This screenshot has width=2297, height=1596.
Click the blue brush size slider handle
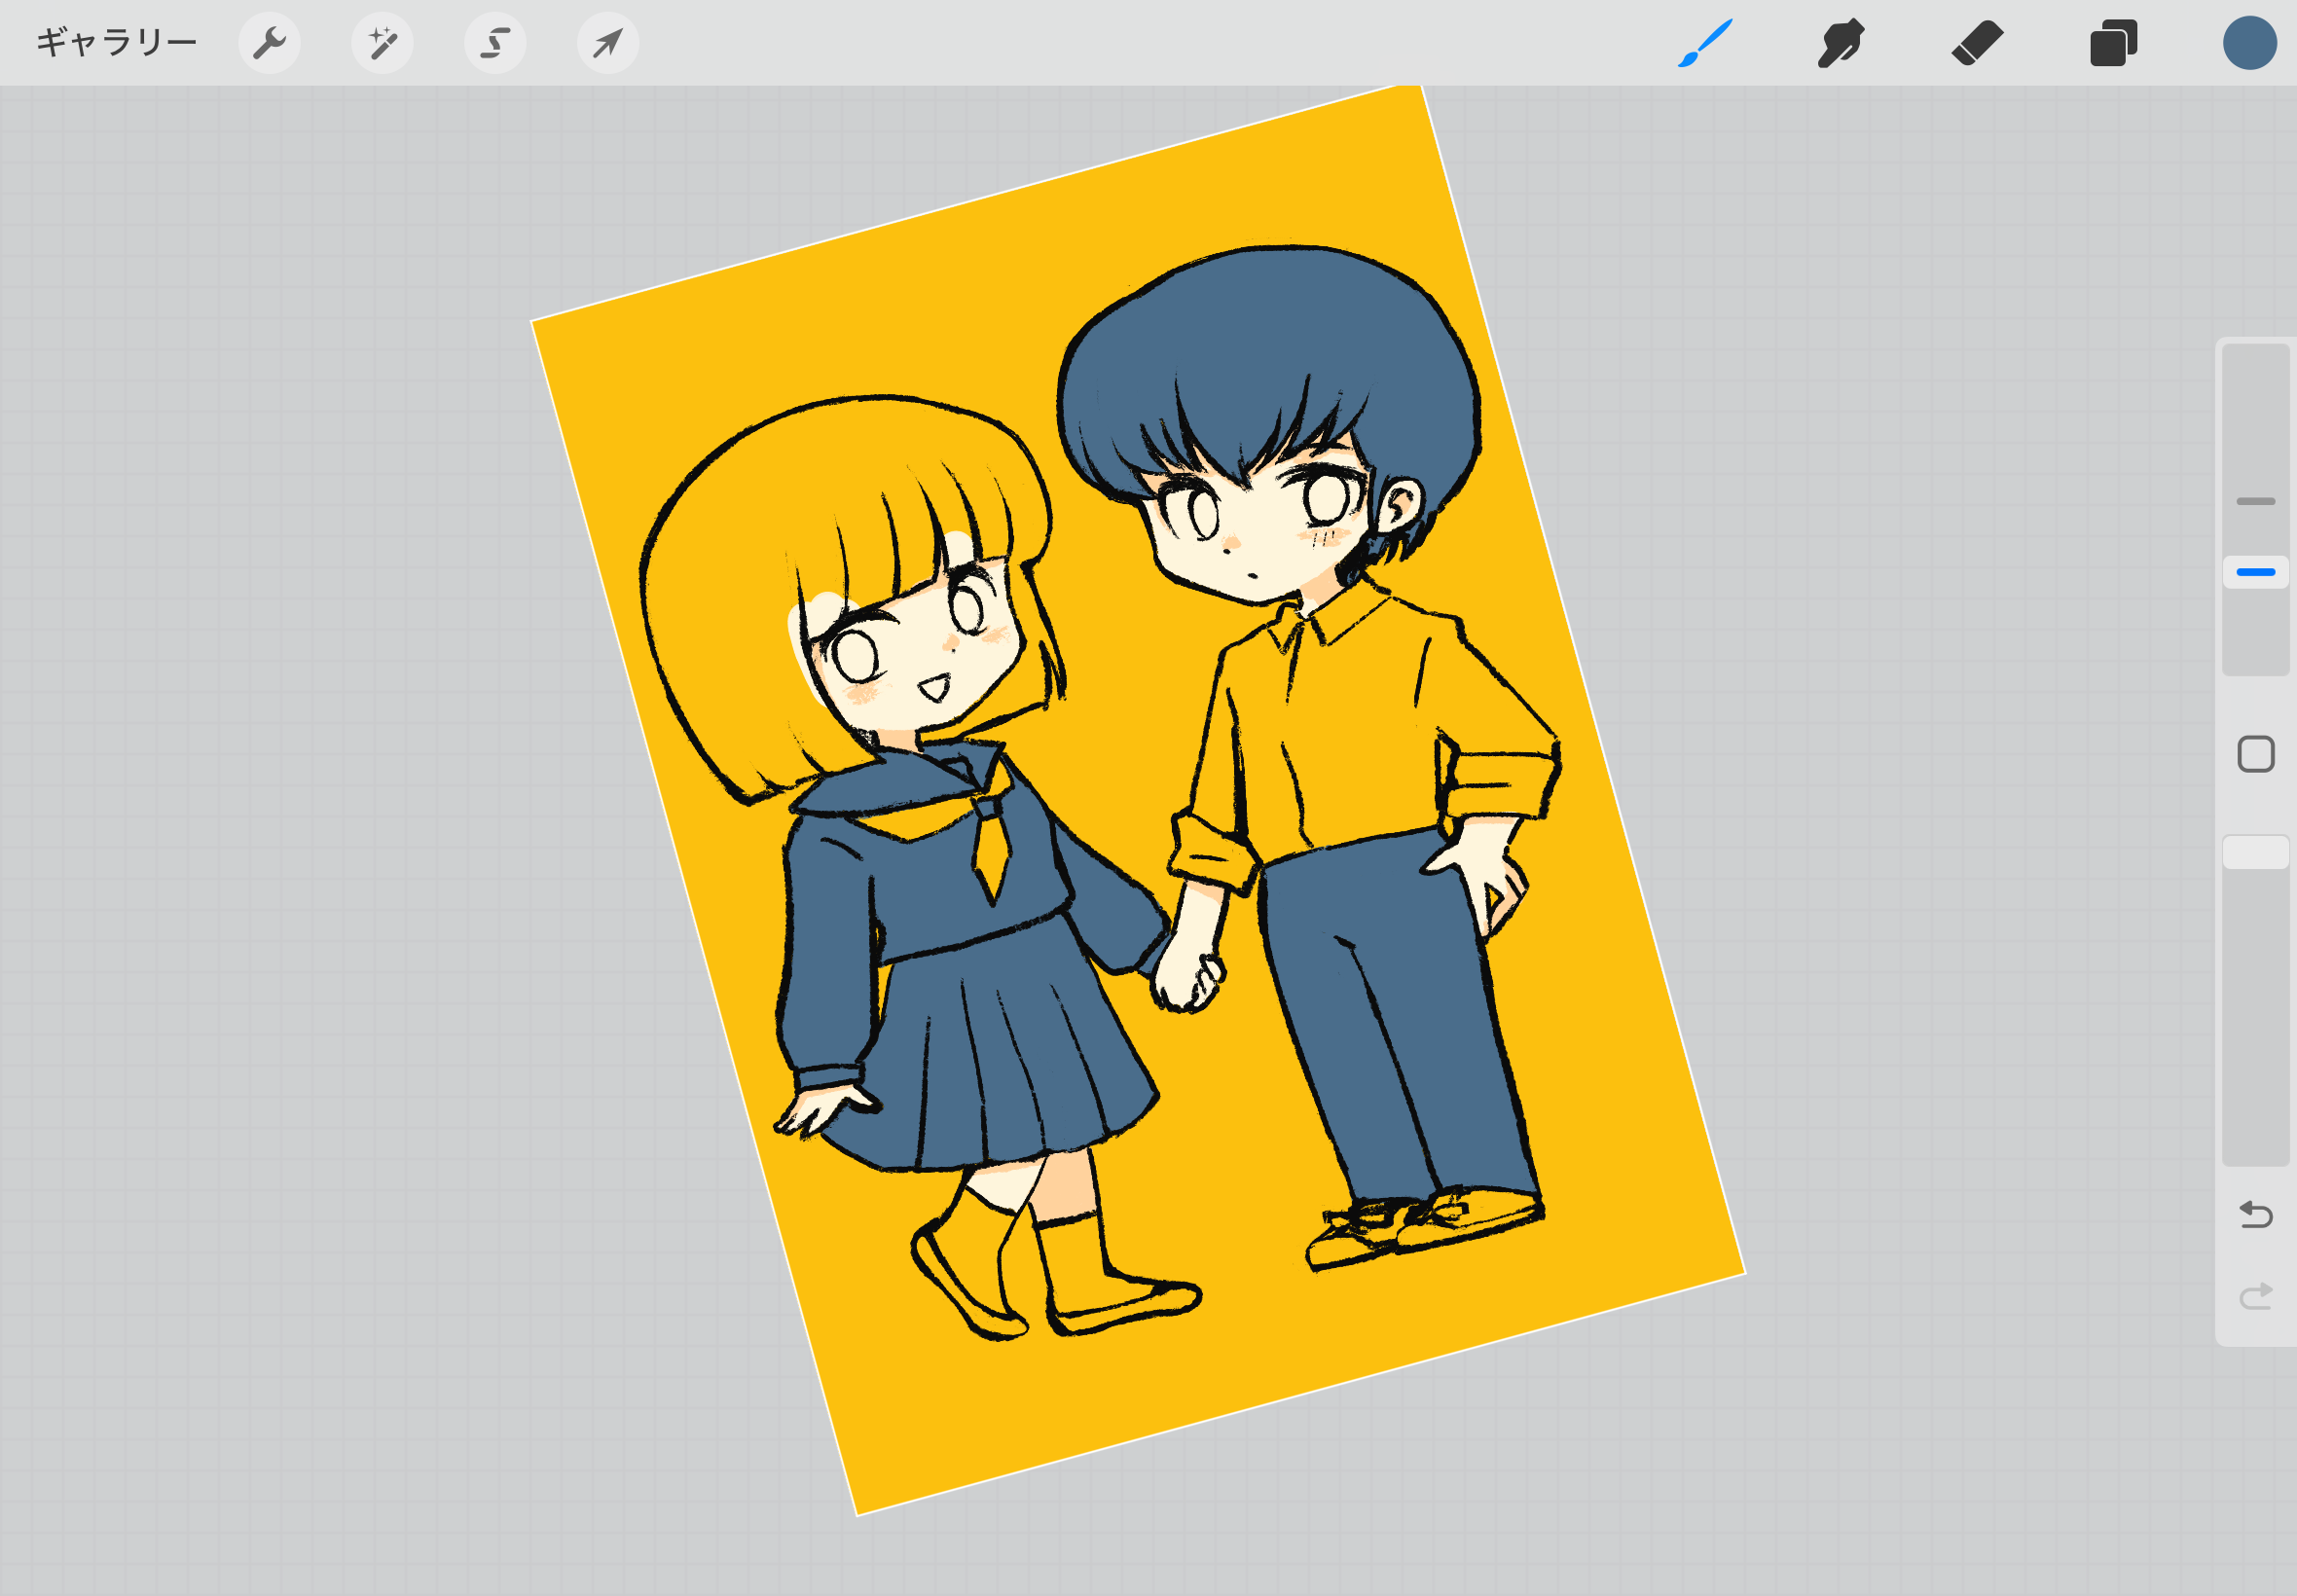coord(2255,572)
